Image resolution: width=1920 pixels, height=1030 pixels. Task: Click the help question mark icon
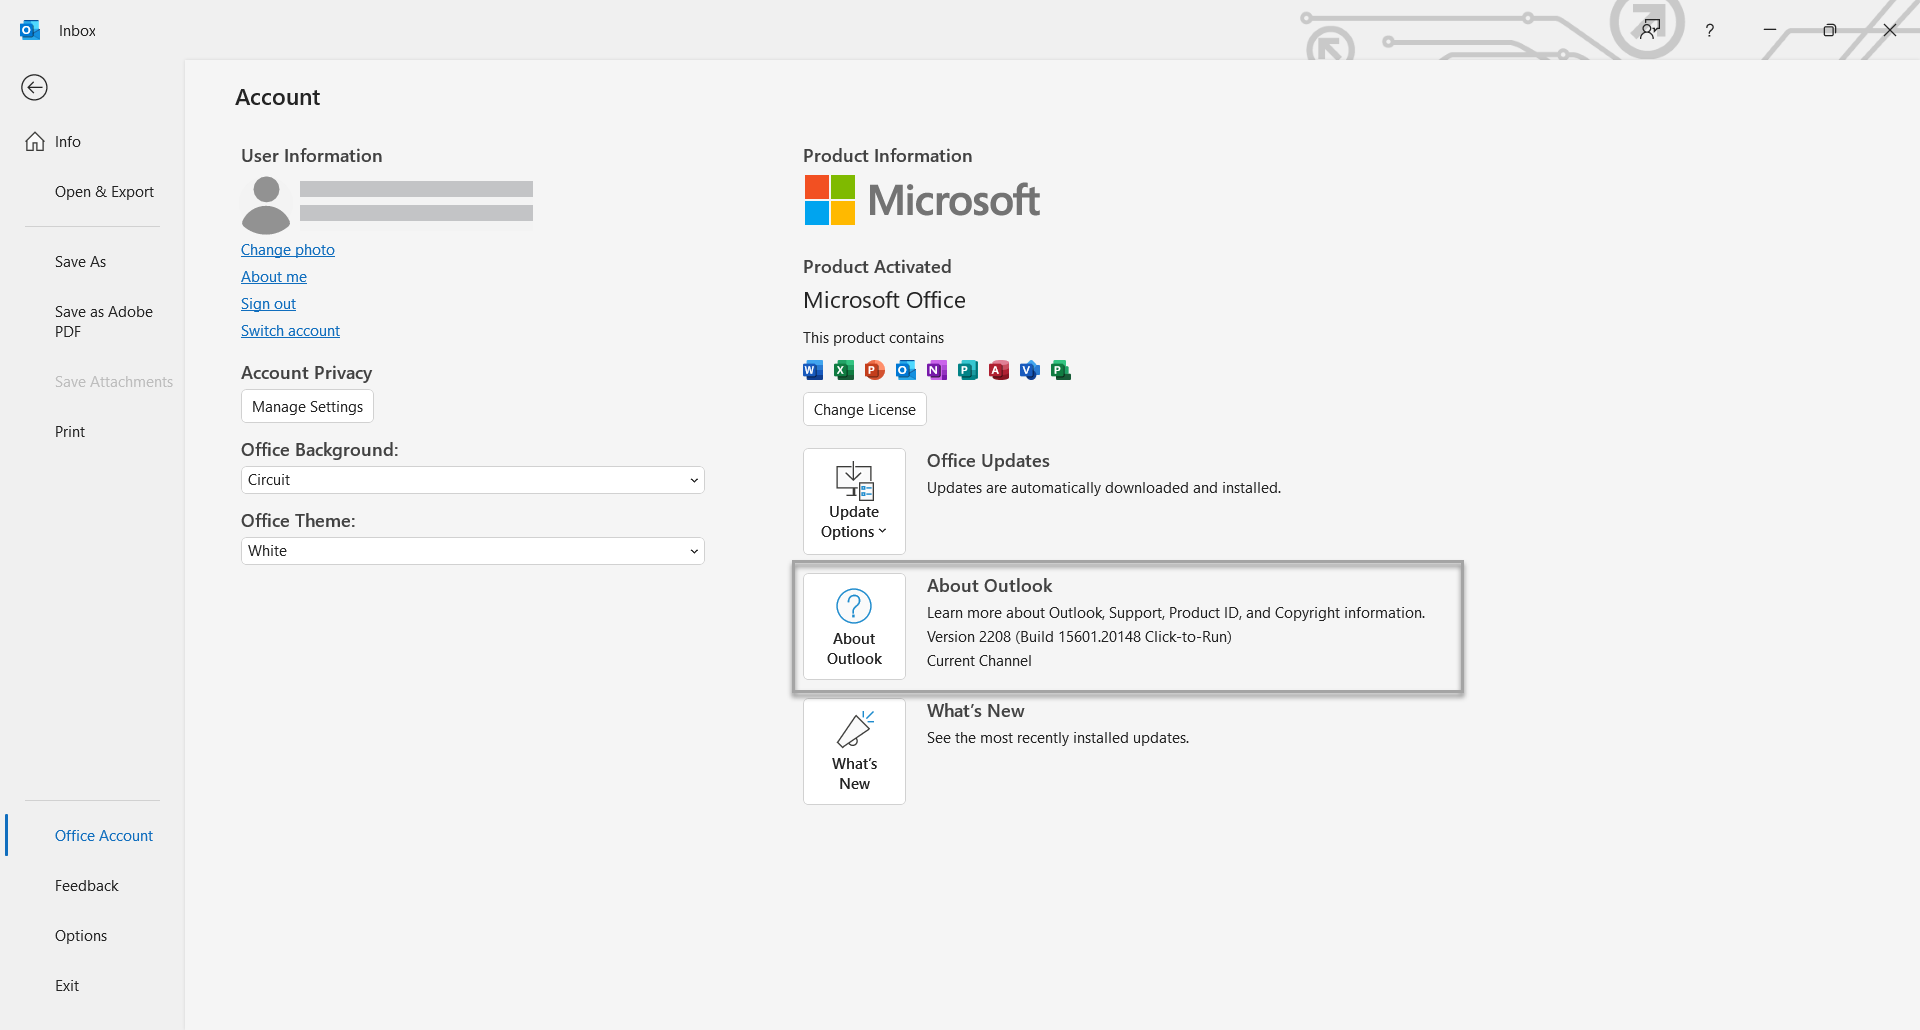1710,30
